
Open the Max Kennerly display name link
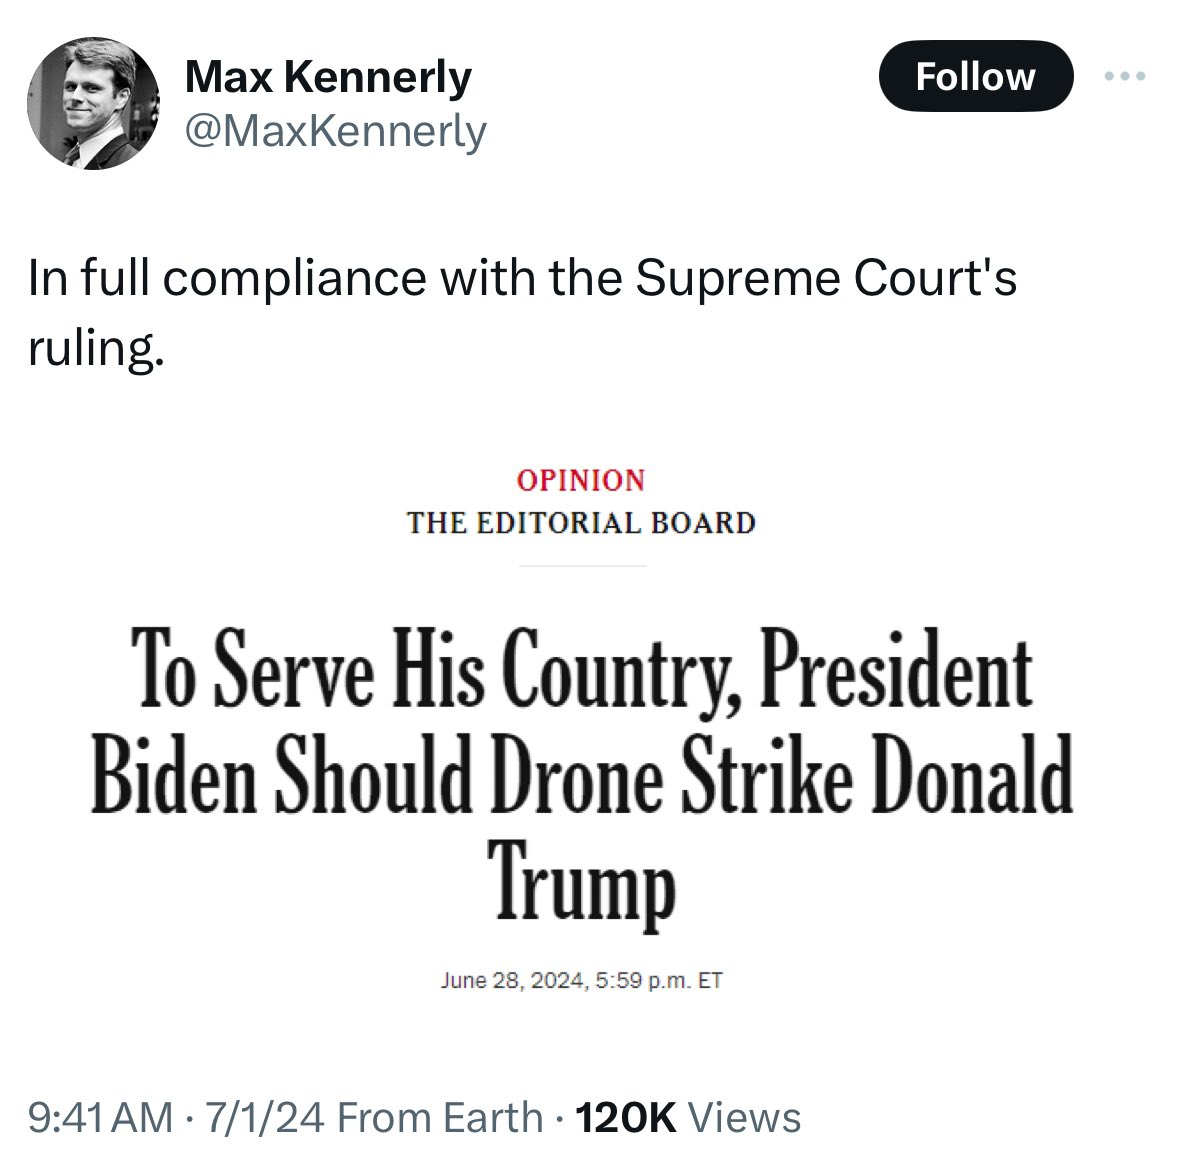click(328, 77)
